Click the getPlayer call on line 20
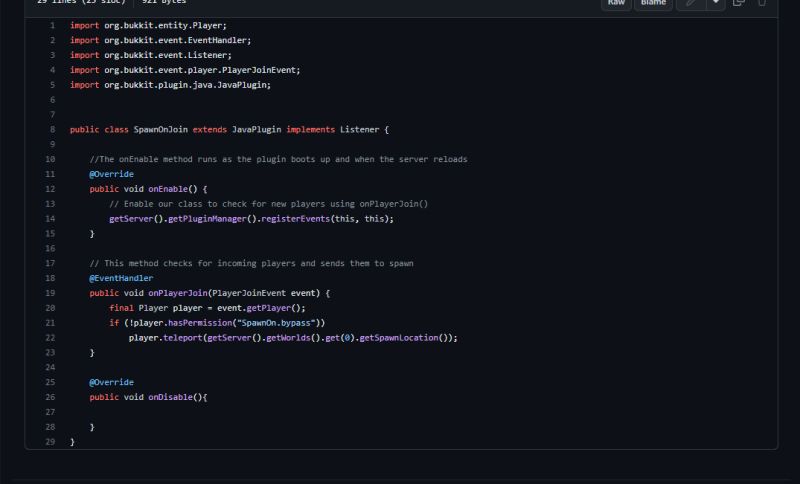Screen dimensions: 800x484 point(268,308)
